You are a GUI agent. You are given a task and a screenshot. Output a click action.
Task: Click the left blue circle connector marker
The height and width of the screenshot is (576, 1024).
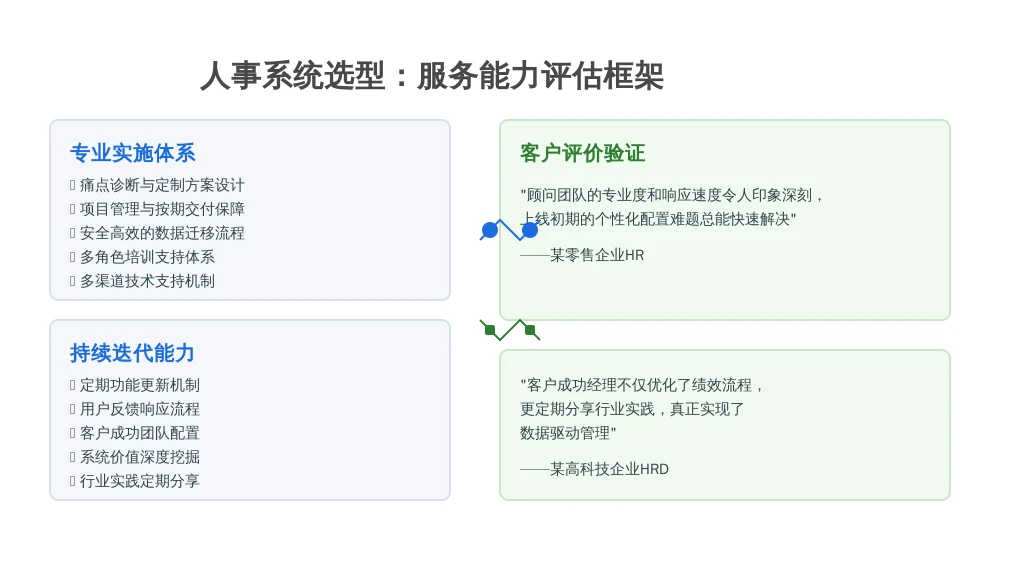[x=489, y=230]
